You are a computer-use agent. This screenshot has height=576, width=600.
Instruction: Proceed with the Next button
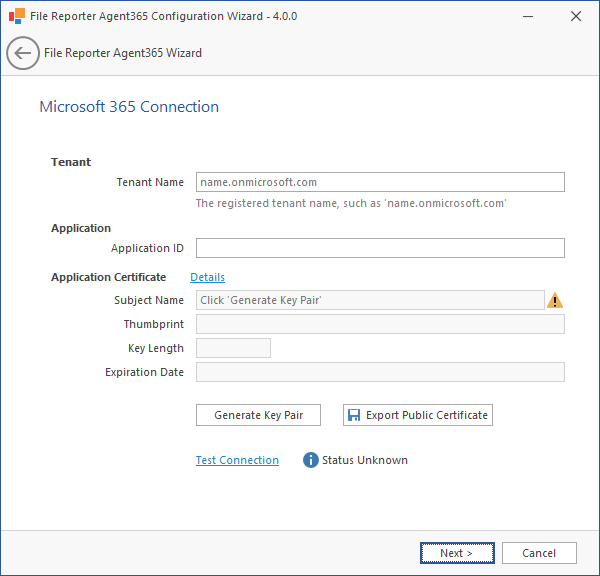click(x=456, y=553)
